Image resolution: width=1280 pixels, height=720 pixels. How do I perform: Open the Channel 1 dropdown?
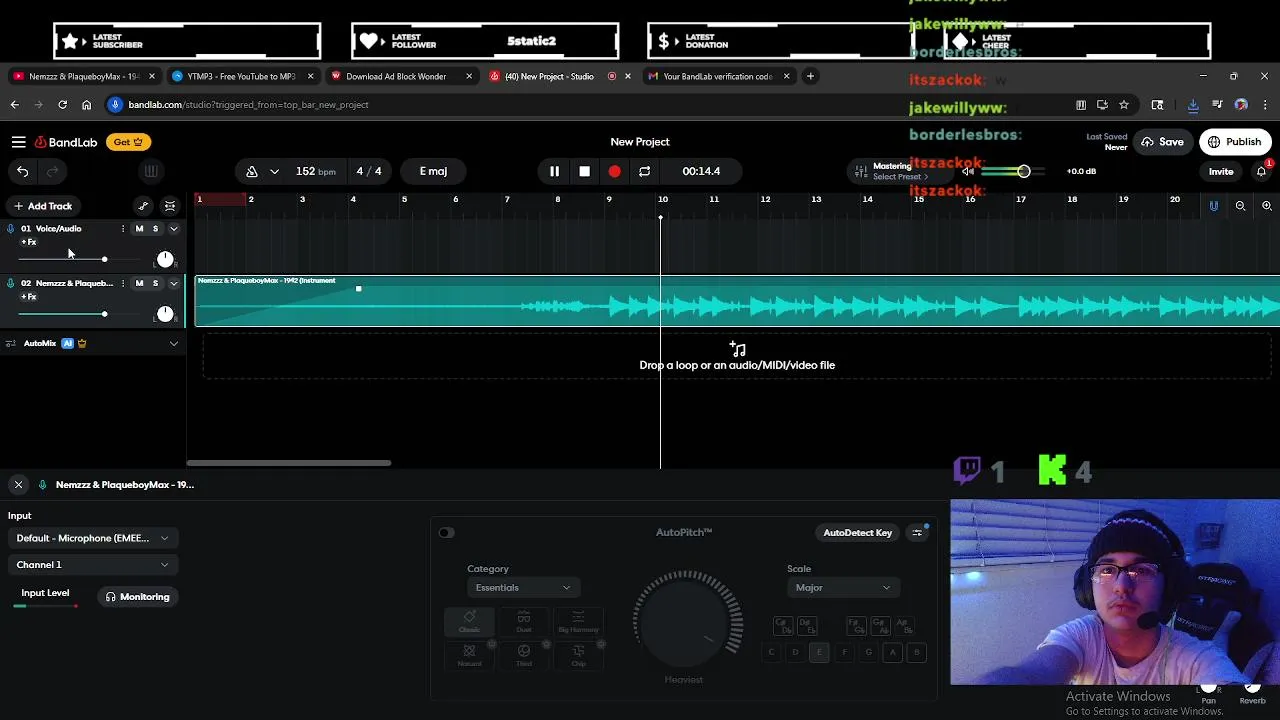coord(92,565)
